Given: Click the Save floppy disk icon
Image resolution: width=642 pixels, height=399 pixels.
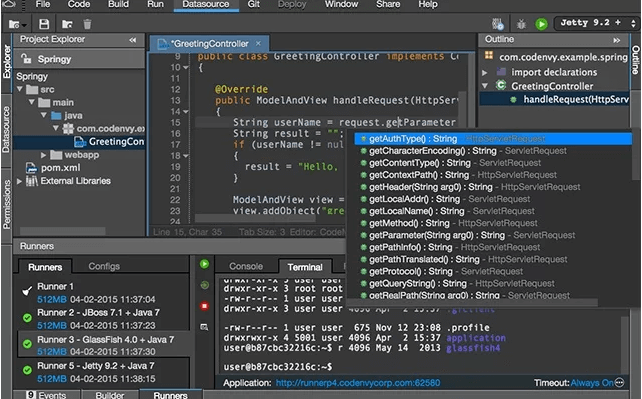Looking at the screenshot, I should (x=44, y=24).
